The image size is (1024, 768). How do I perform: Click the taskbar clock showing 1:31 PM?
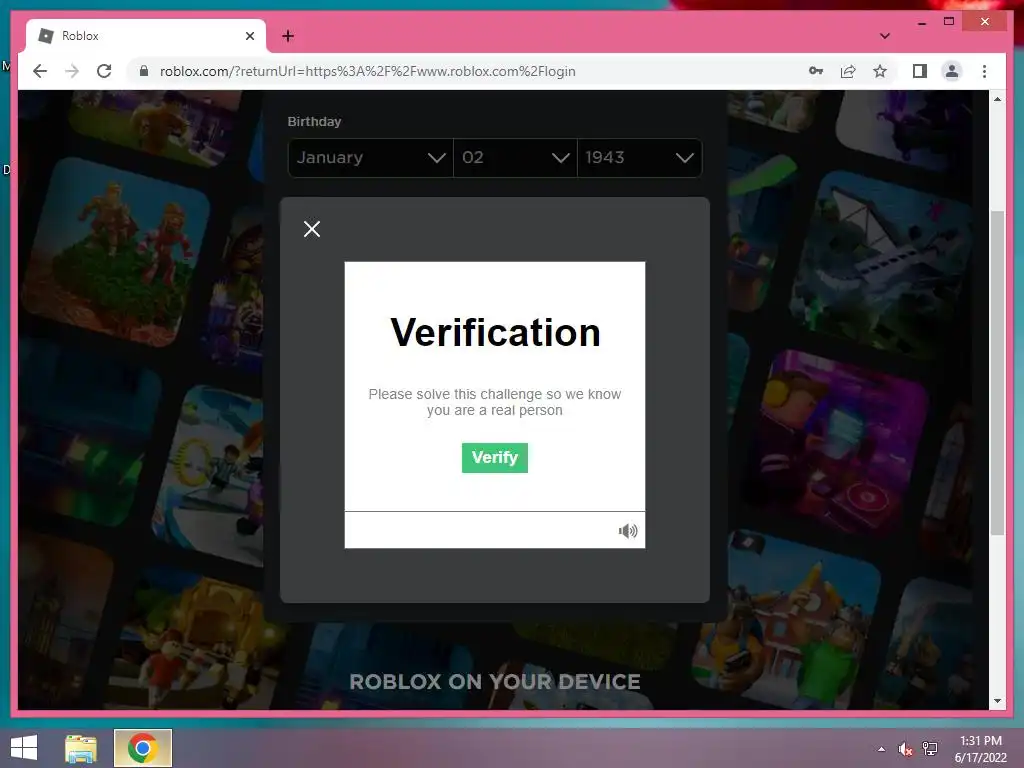pos(980,749)
